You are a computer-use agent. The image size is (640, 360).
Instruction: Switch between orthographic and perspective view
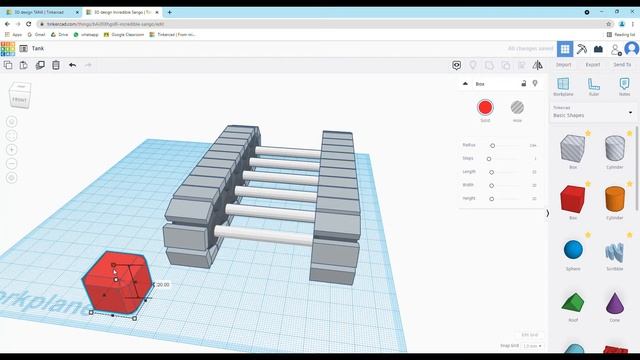point(12,178)
